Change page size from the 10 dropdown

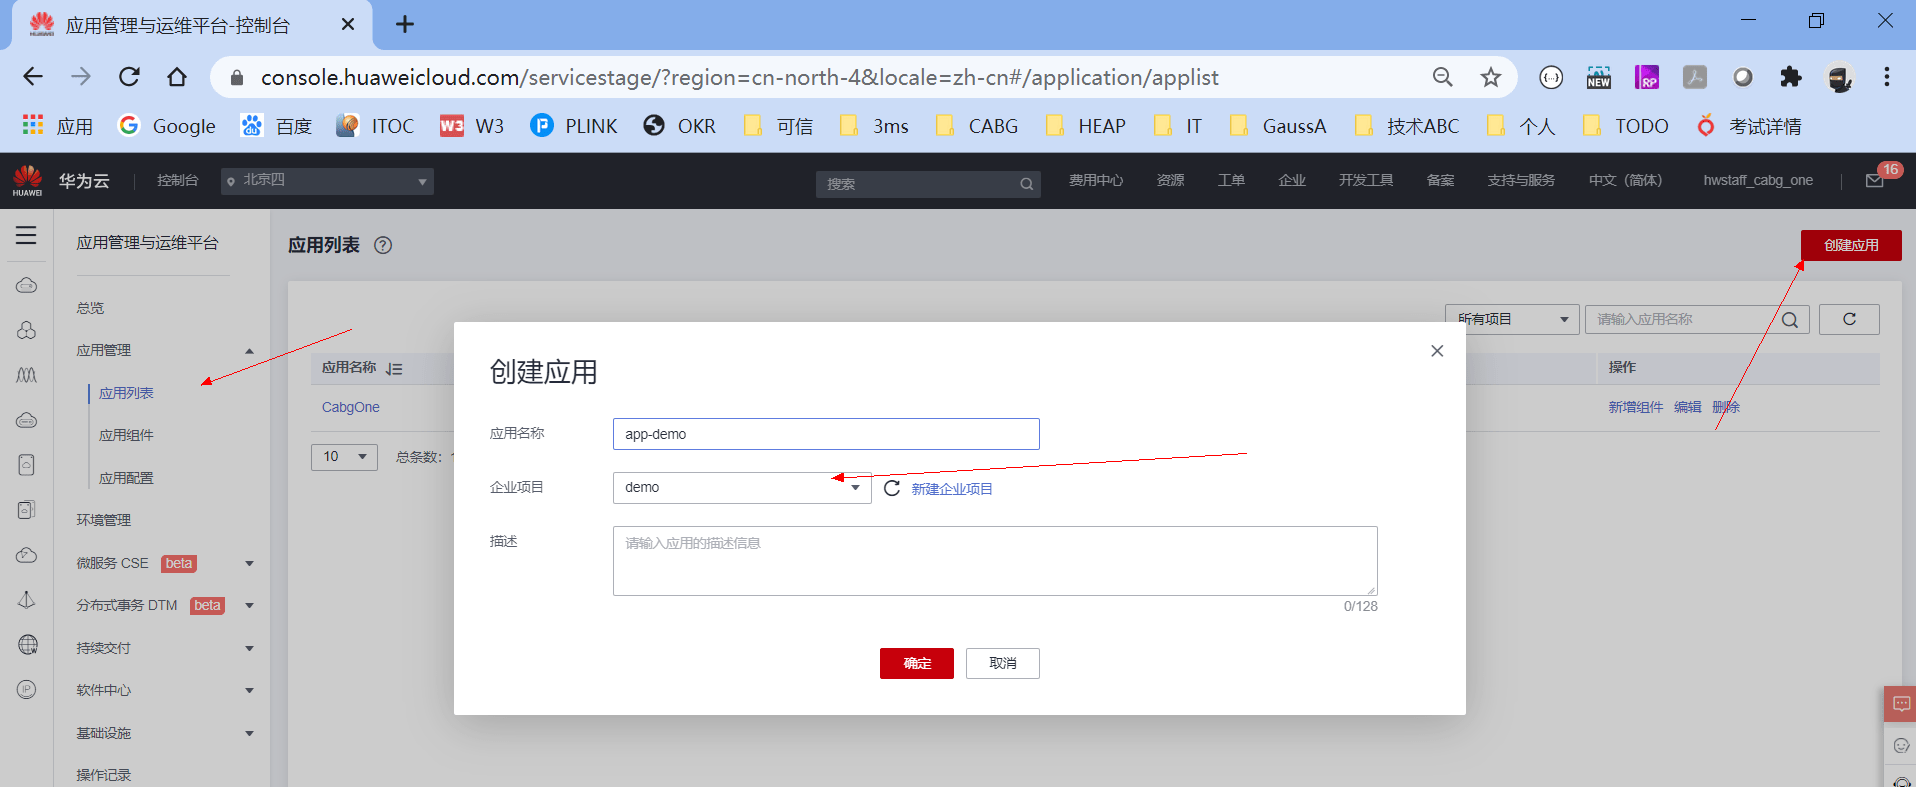(344, 457)
